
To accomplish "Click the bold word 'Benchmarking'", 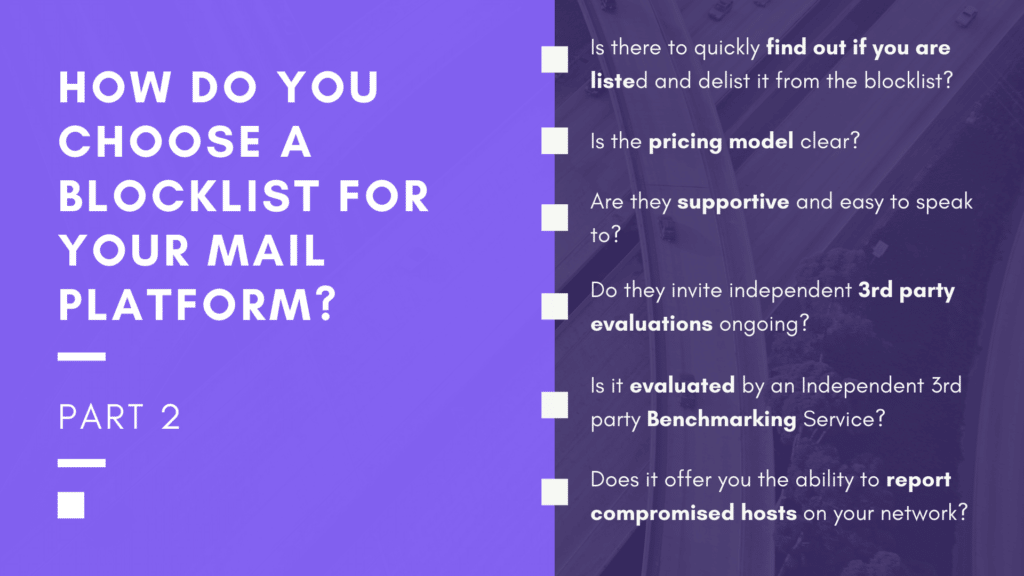I will tap(722, 419).
